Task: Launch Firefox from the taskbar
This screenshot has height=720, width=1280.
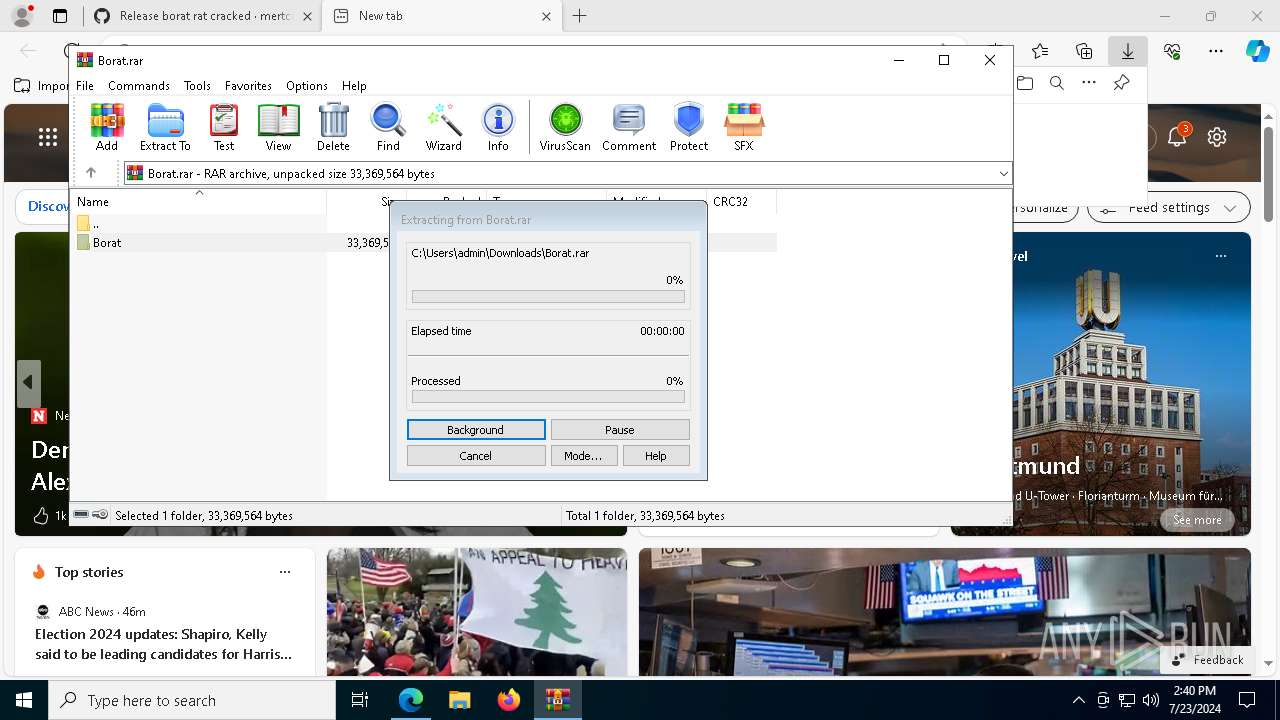Action: 509,700
